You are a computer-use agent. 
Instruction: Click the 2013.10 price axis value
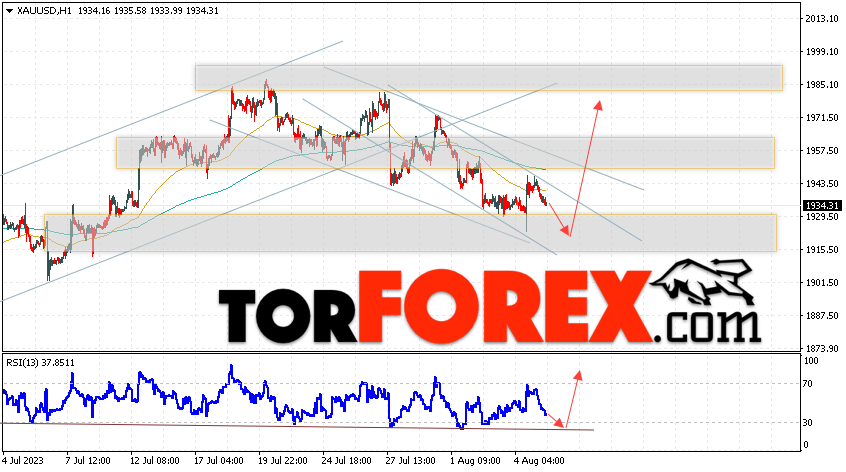(x=822, y=19)
